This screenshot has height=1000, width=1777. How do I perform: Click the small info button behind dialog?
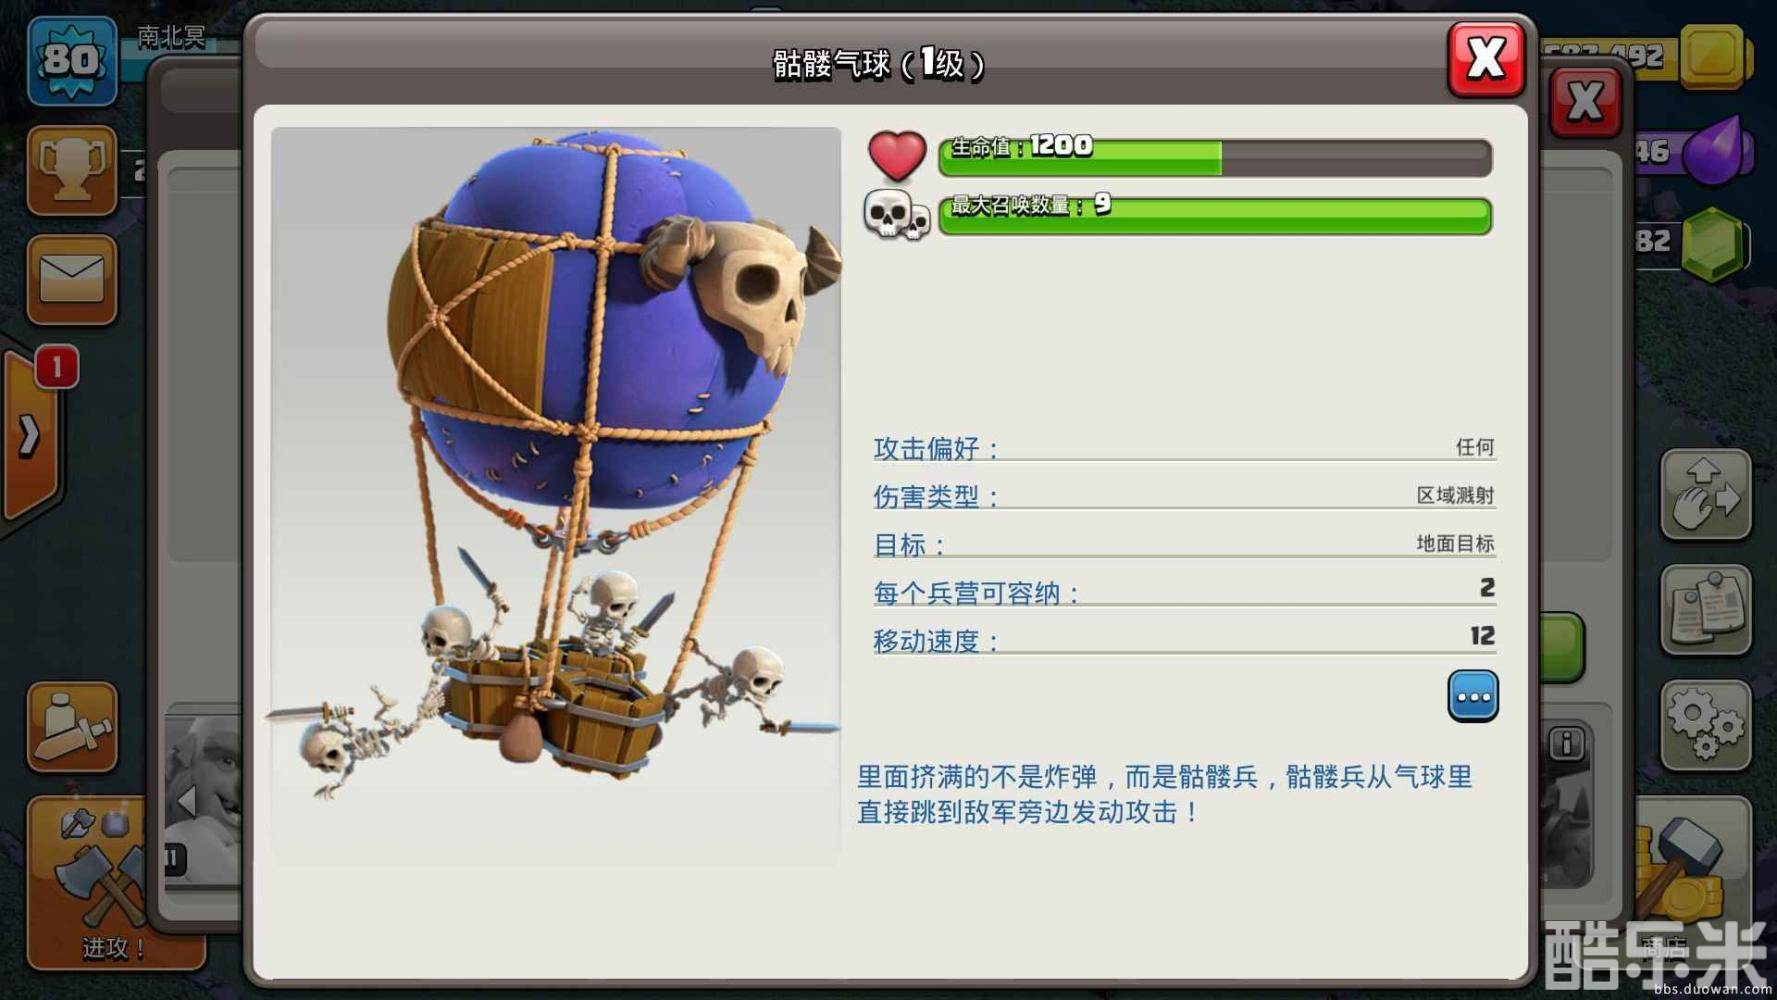click(x=1566, y=744)
